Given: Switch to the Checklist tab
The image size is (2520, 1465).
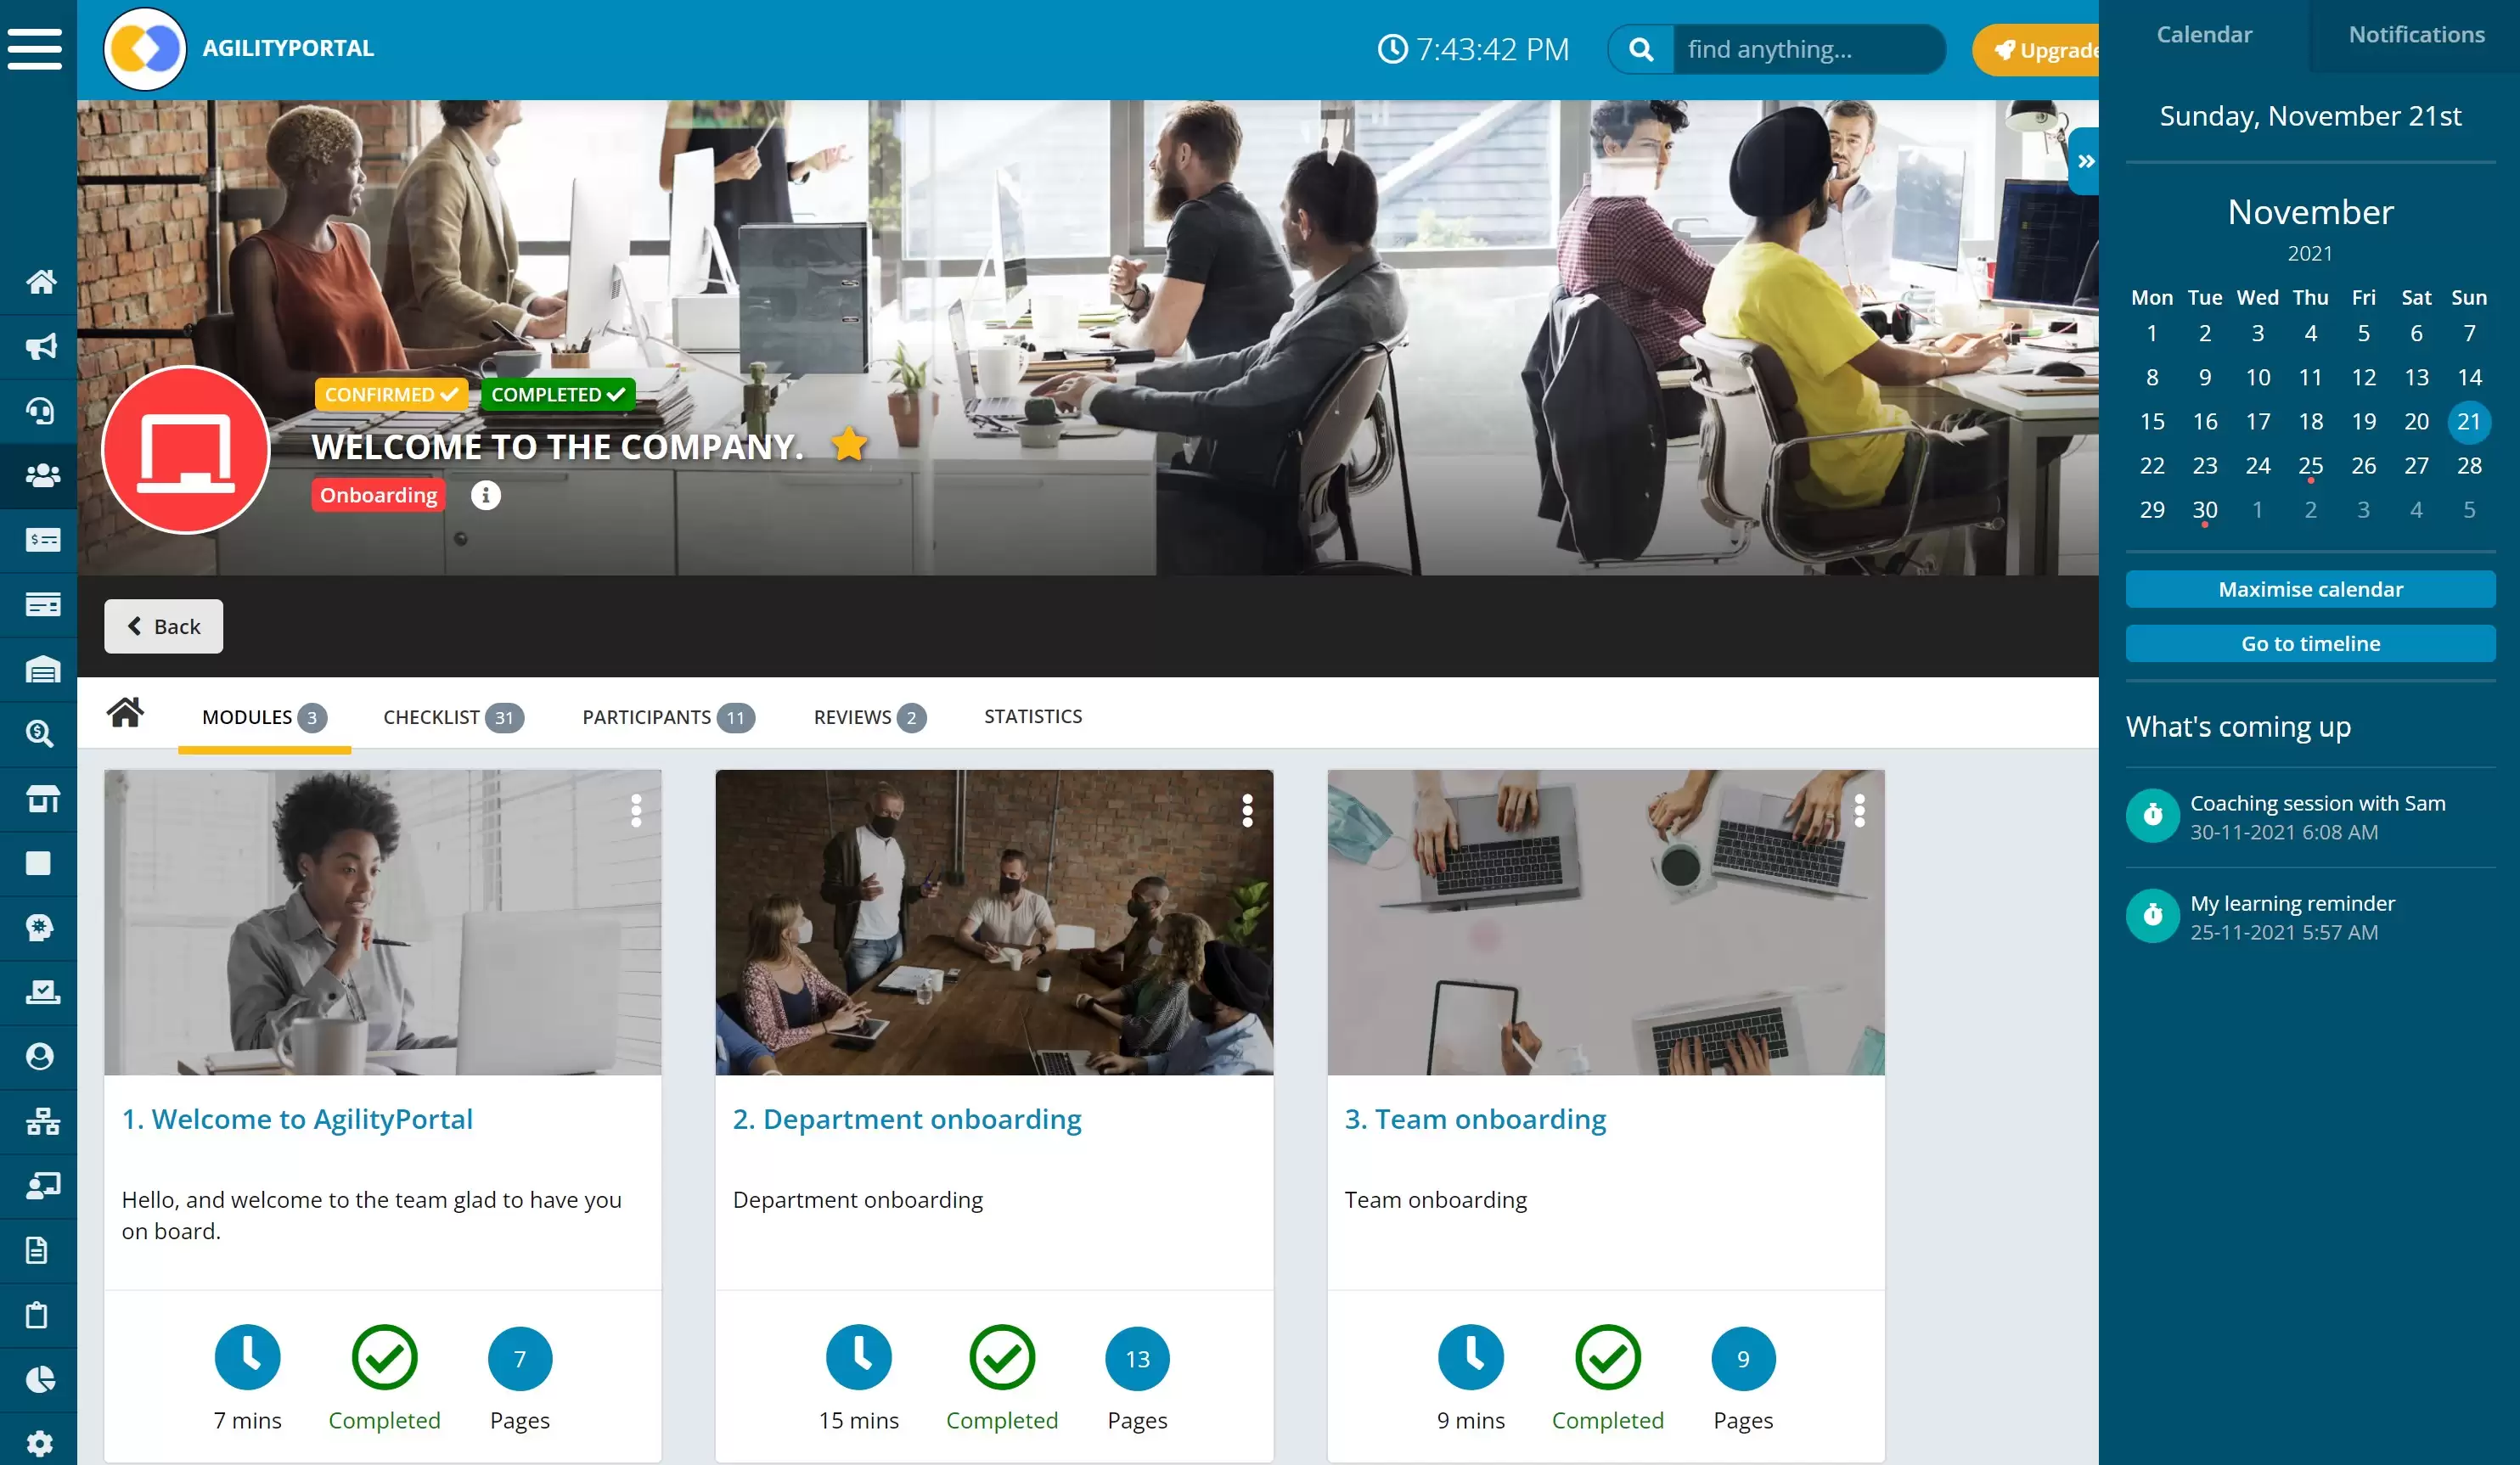Looking at the screenshot, I should [453, 717].
